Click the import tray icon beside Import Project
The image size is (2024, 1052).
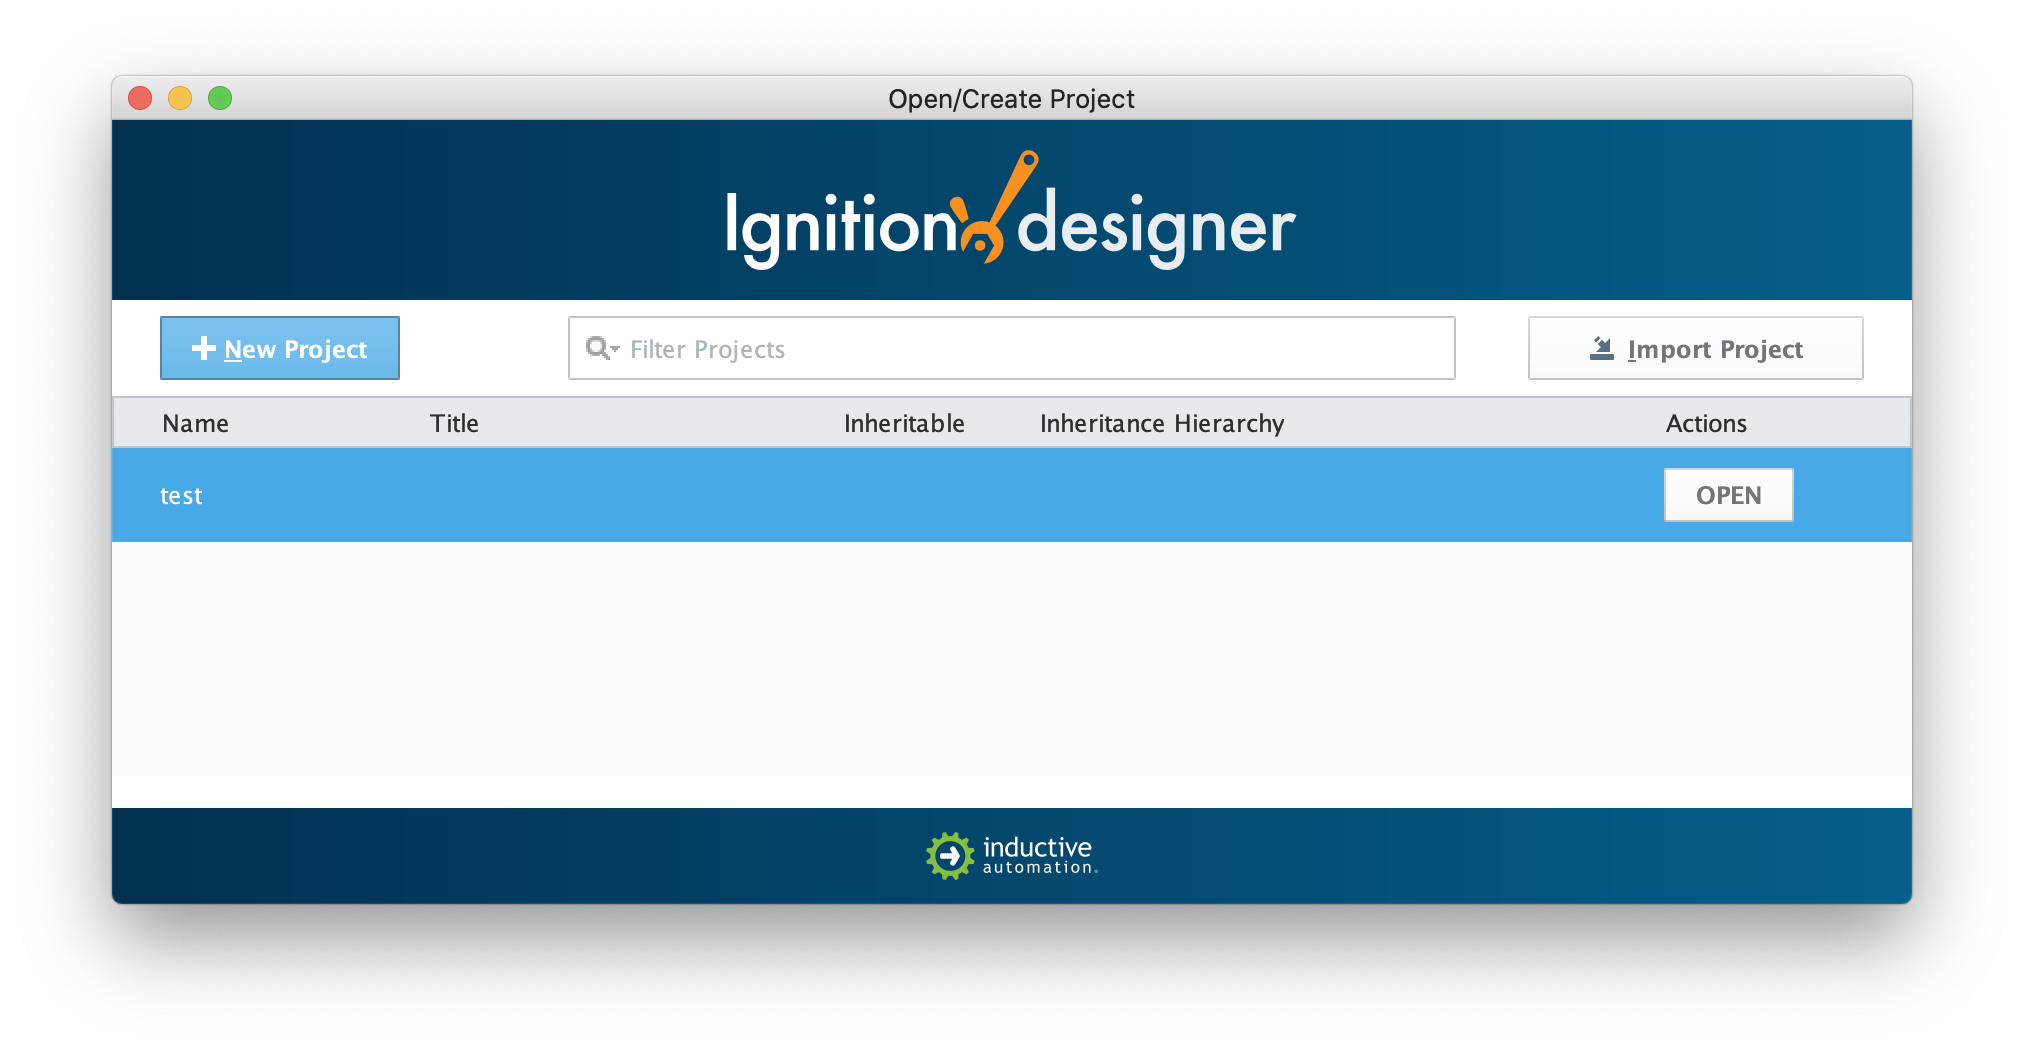coord(1601,348)
